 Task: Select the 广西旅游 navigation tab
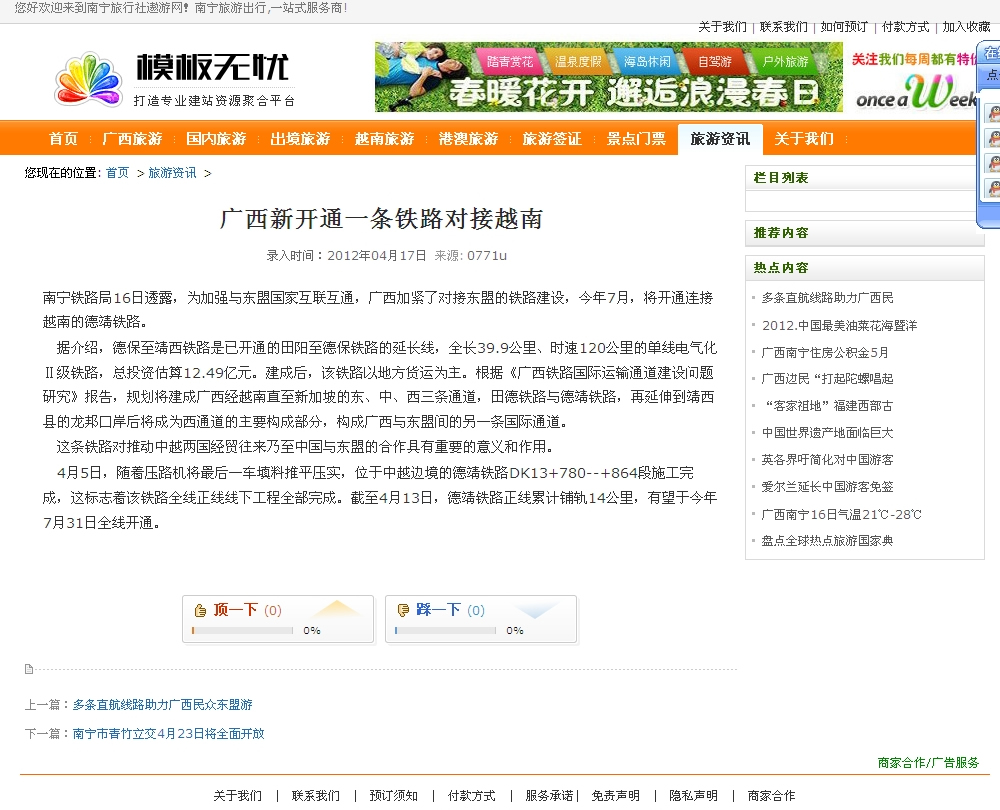(x=132, y=139)
